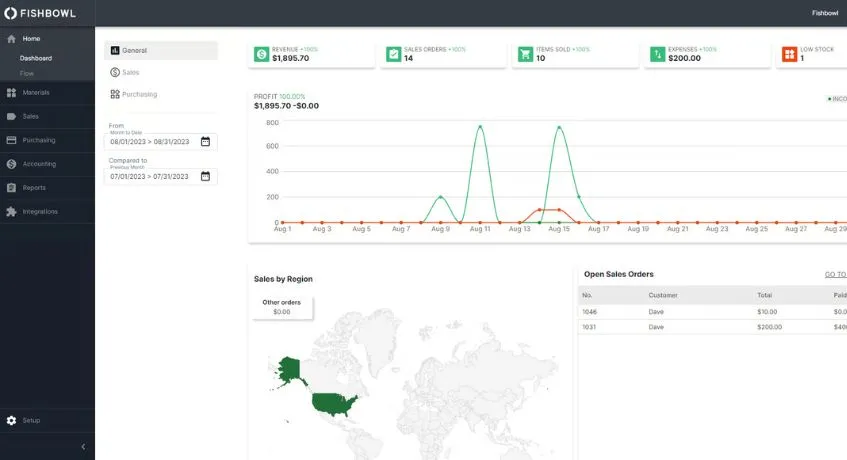Open sales order 1046 row
The width and height of the screenshot is (847, 460).
(712, 312)
